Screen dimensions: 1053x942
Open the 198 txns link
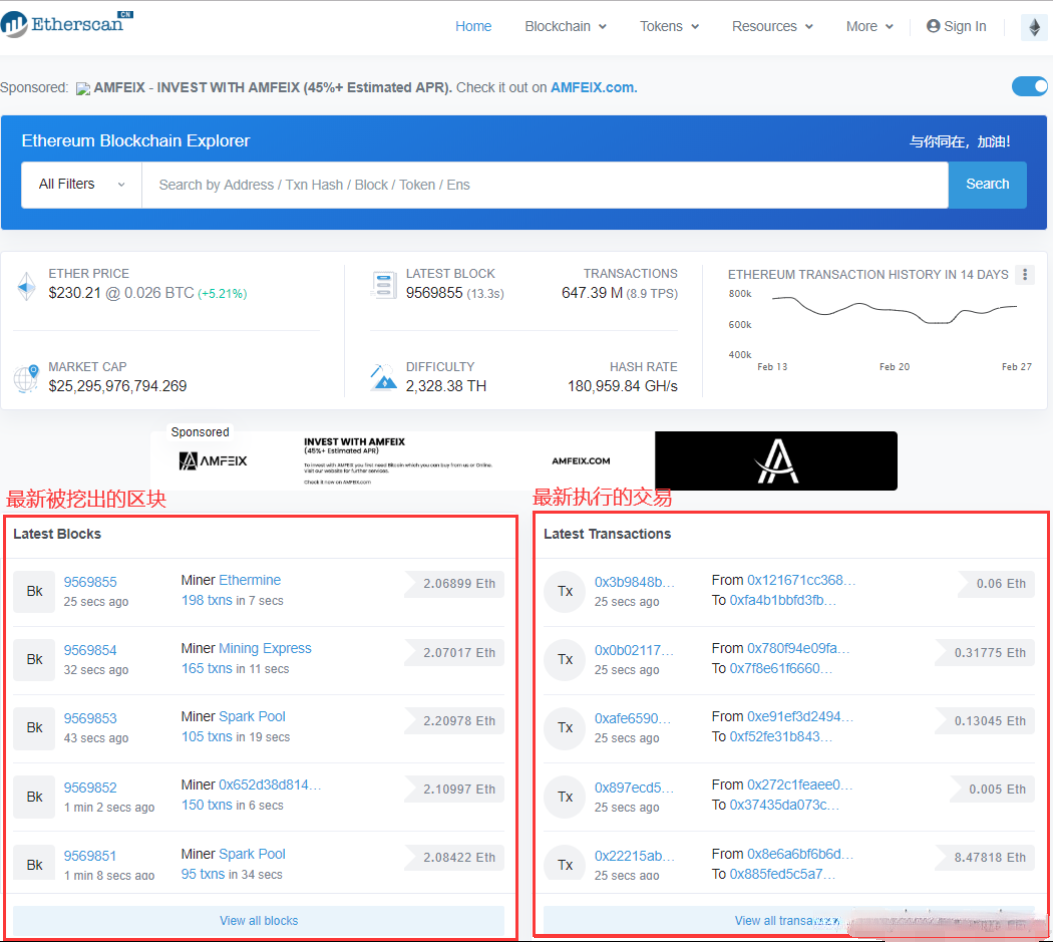click(207, 600)
